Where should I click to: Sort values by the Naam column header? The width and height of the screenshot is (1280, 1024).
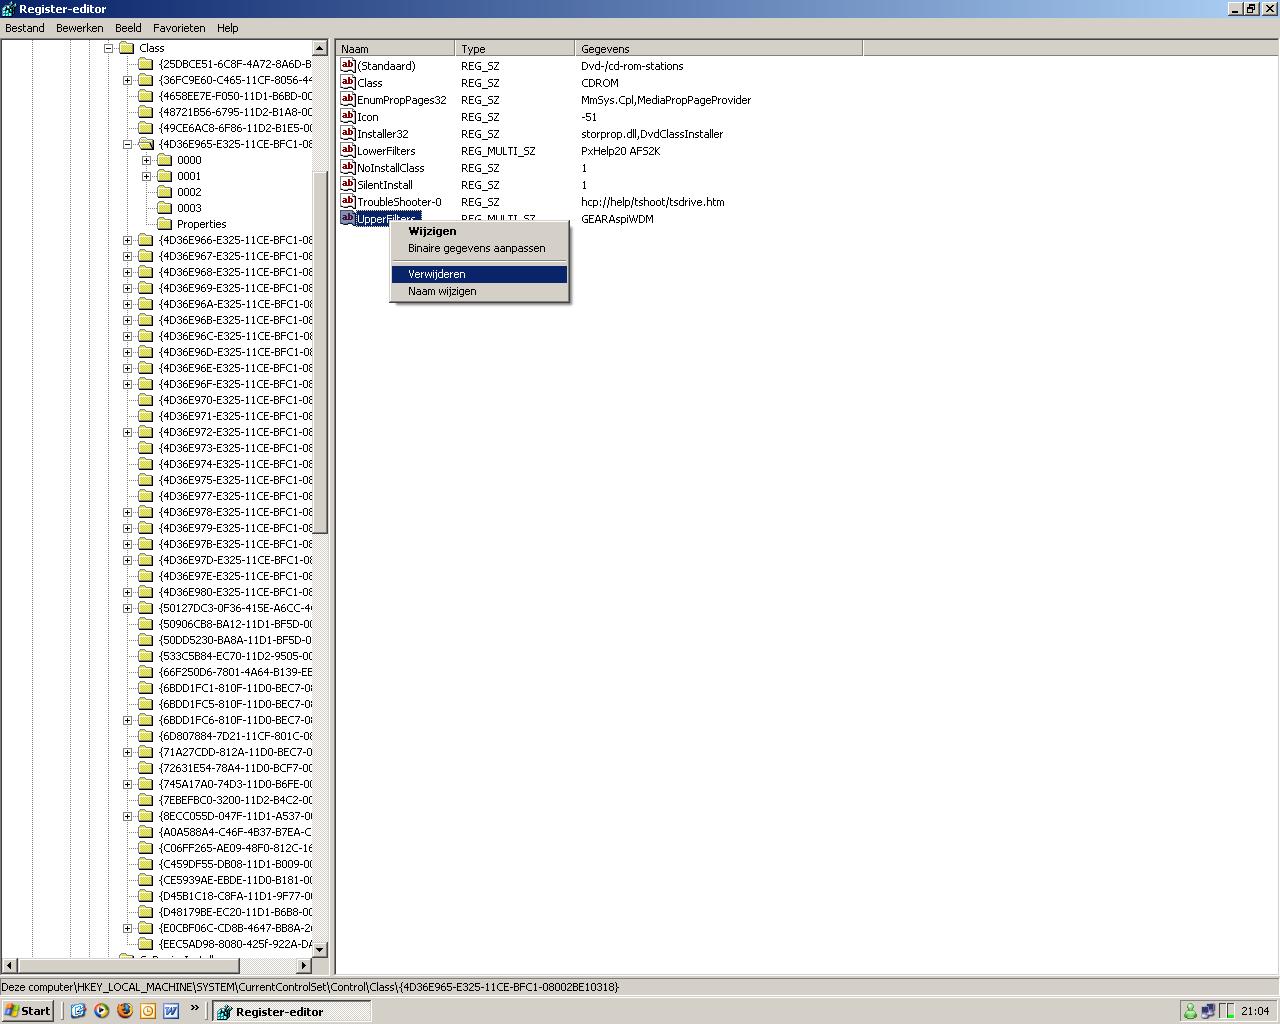396,48
